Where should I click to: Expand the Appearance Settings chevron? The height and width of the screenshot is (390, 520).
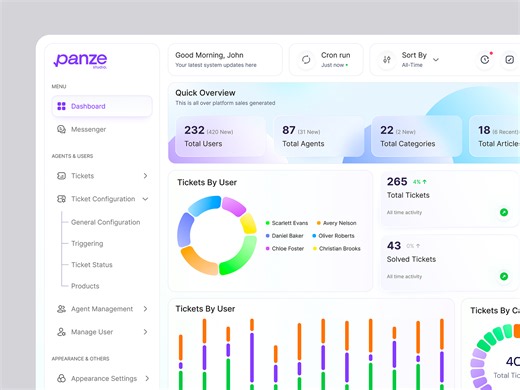tap(147, 378)
